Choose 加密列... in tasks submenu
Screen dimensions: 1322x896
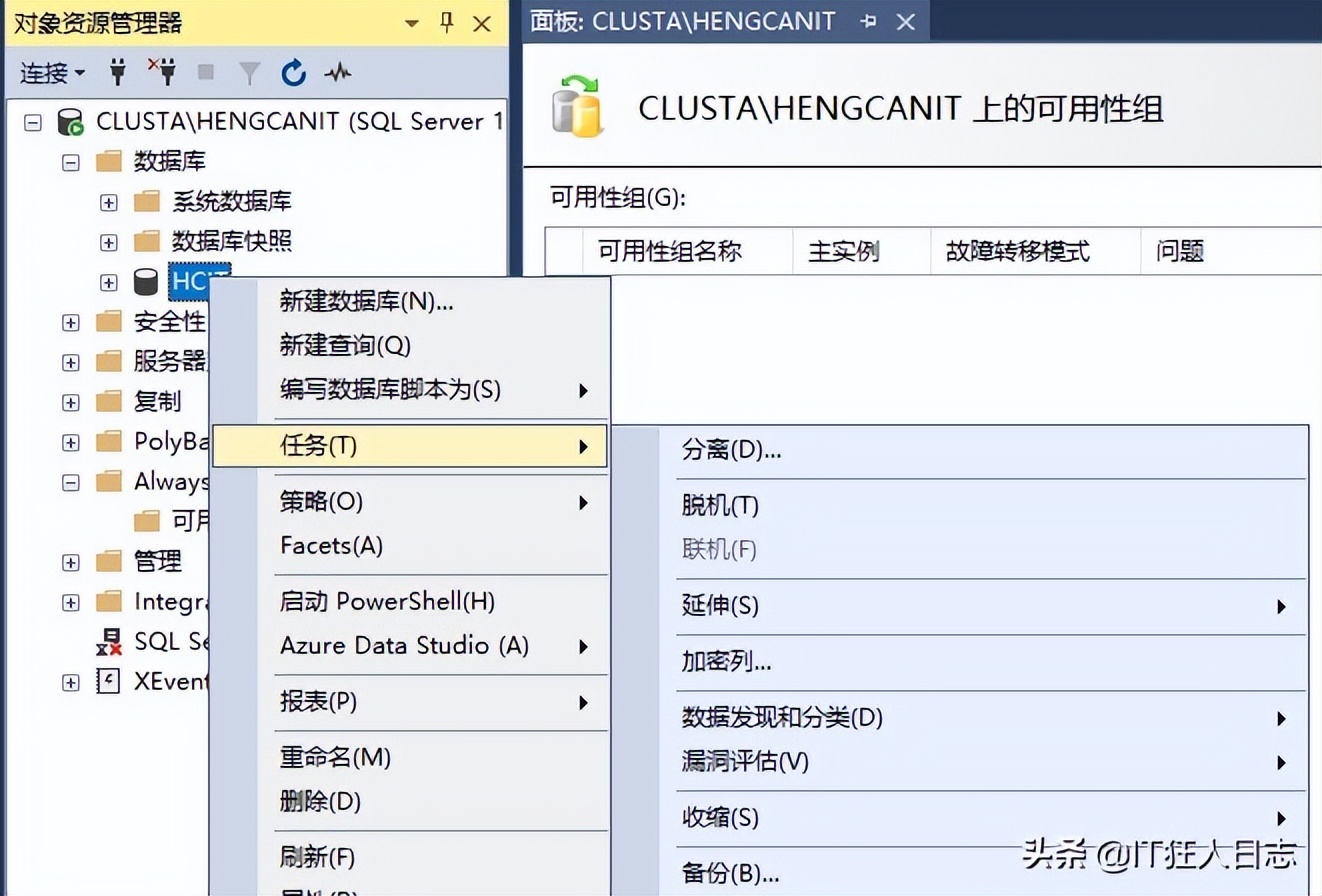click(x=960, y=661)
